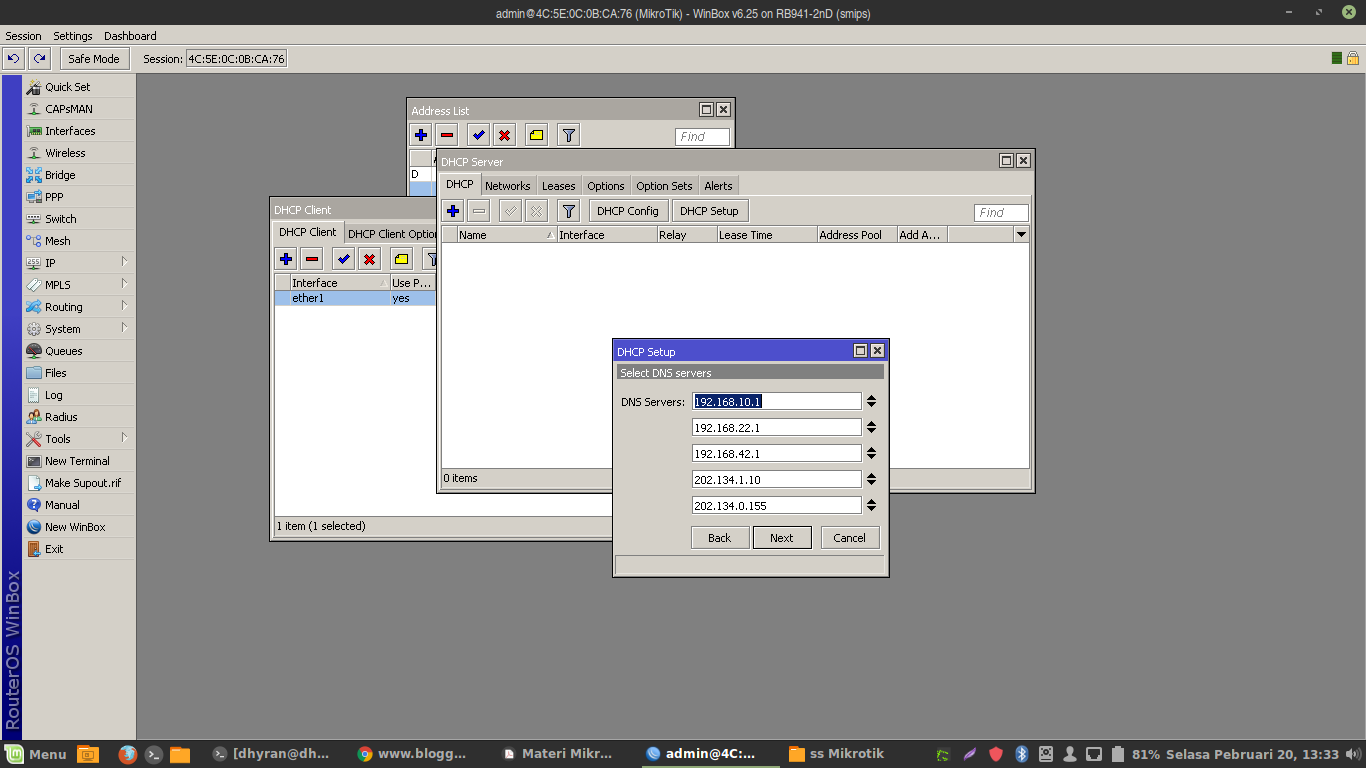The image size is (1366, 768).
Task: Open Firefox from the taskbar
Action: click(127, 754)
